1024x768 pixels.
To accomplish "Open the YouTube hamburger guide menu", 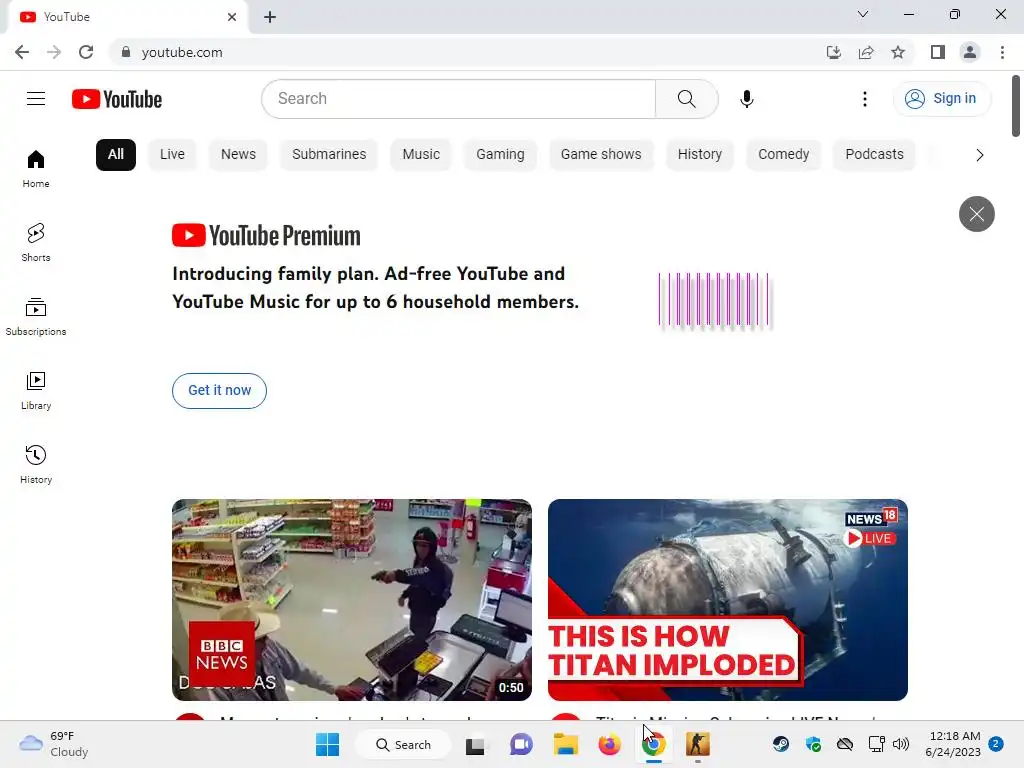I will (36, 99).
